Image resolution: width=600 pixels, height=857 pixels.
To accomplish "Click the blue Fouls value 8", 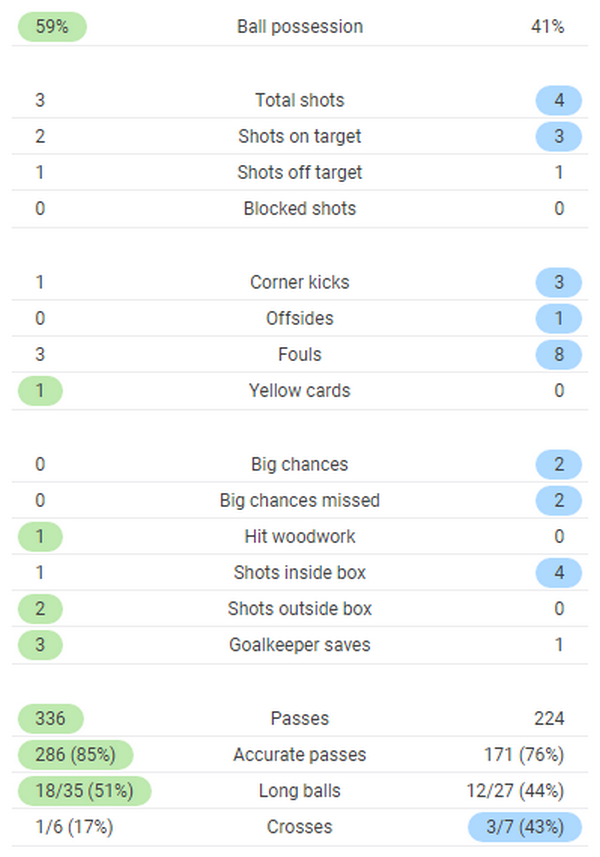I will click(559, 354).
